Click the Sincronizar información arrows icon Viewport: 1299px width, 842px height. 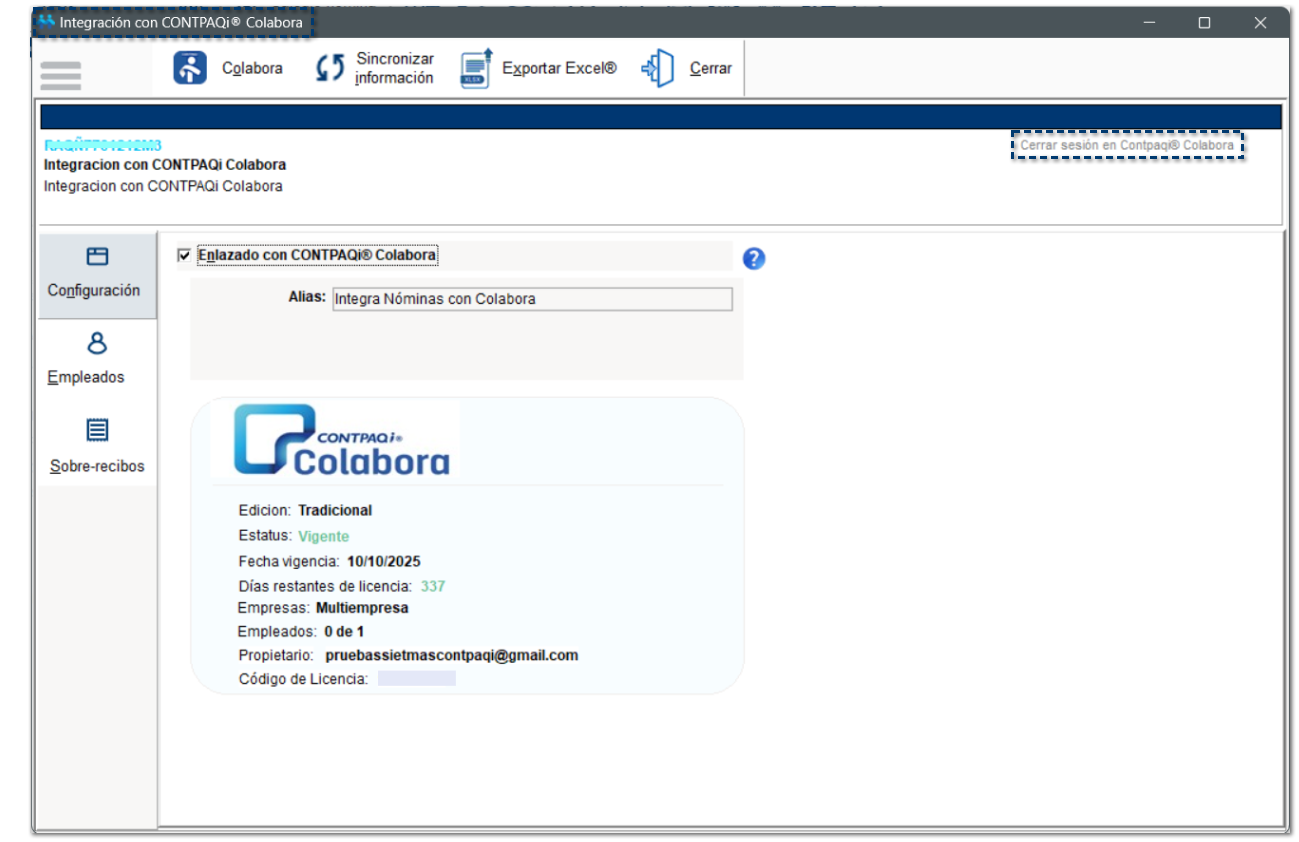click(x=330, y=68)
